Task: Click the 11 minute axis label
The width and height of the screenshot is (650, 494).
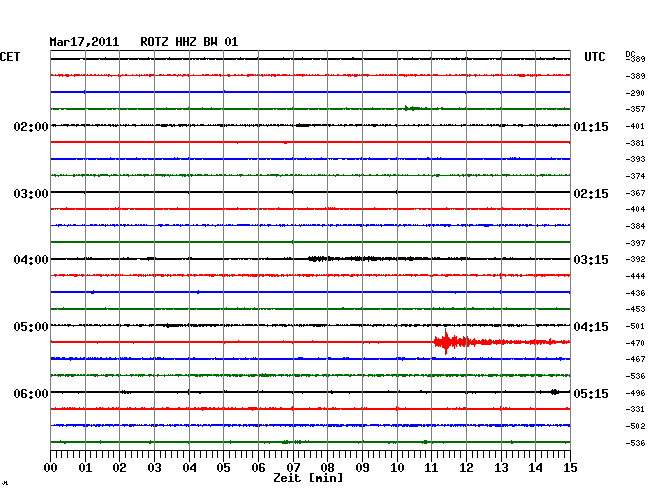Action: (x=432, y=468)
